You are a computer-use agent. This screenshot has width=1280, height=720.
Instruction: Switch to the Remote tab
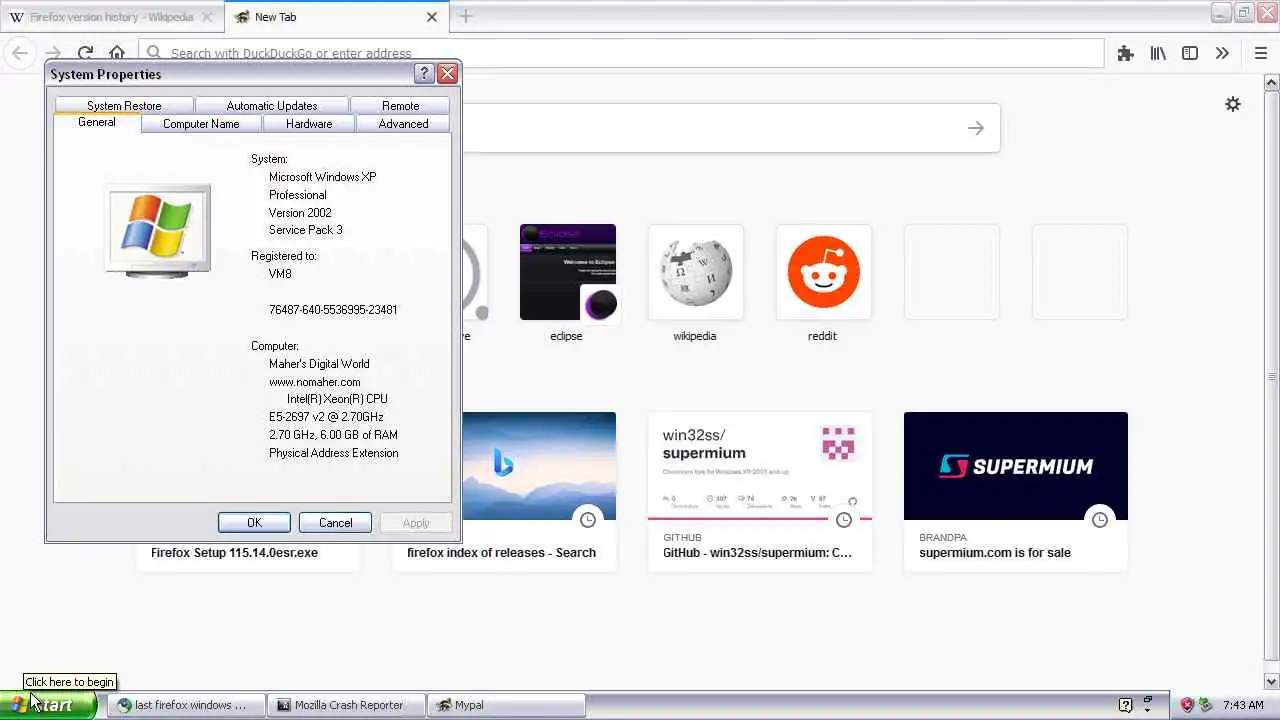[x=400, y=106]
